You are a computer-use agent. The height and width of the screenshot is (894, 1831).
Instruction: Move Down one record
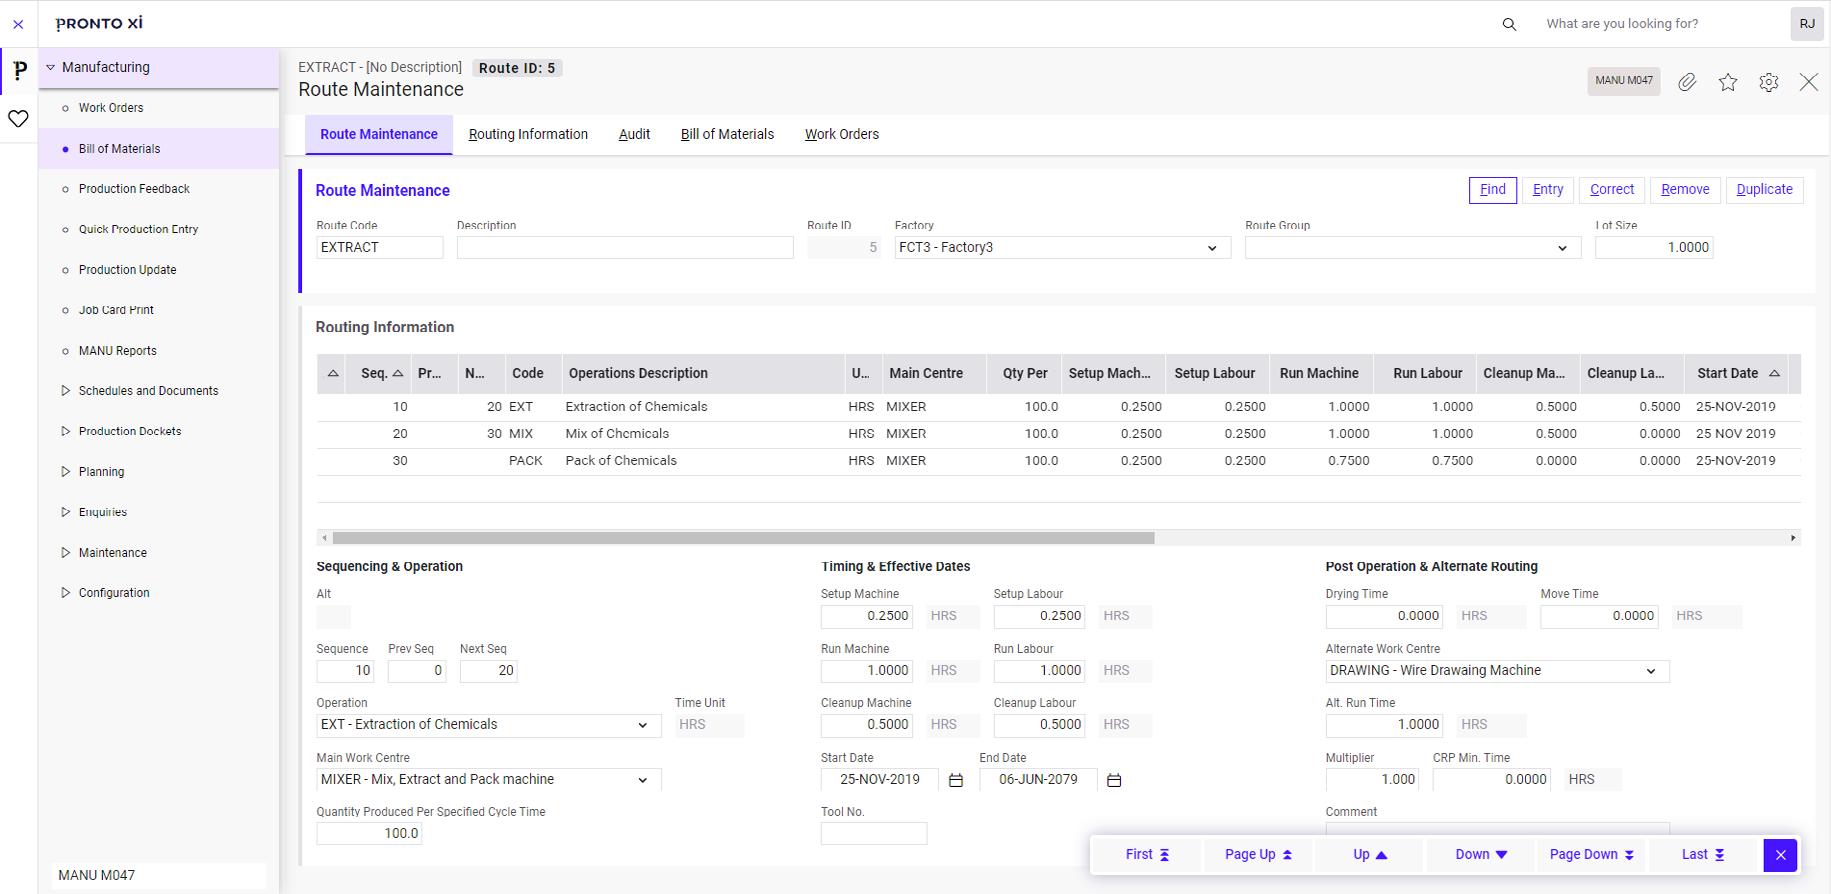click(x=1481, y=855)
